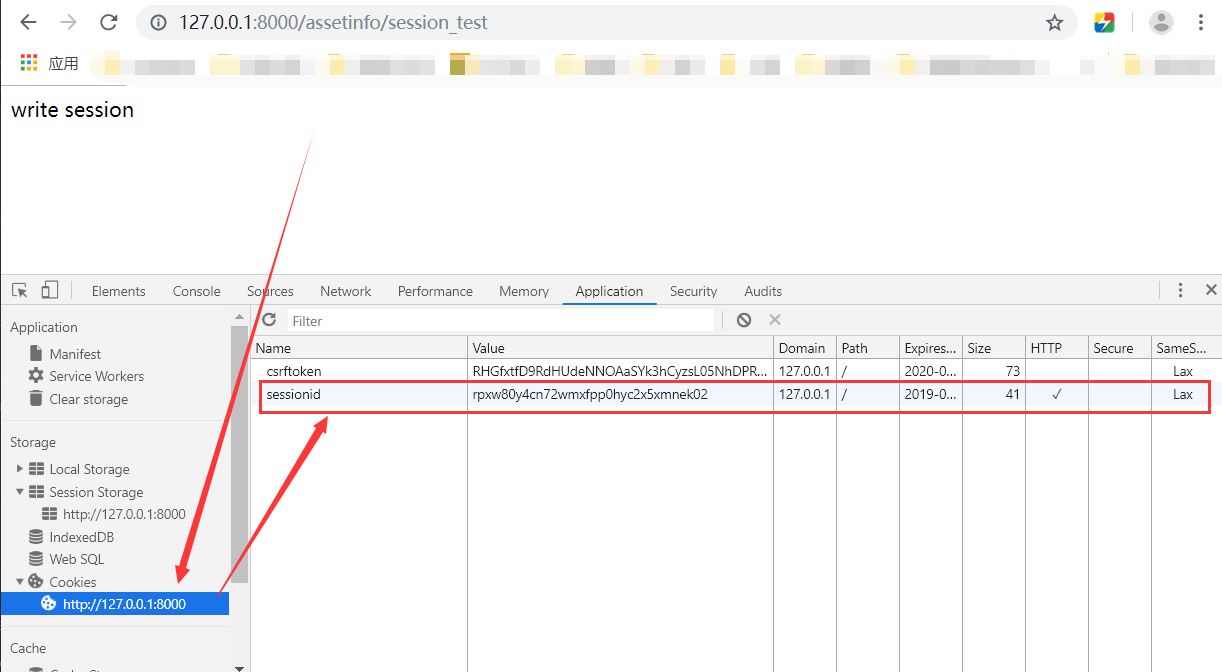
Task: Open the Sources tab
Action: click(270, 291)
